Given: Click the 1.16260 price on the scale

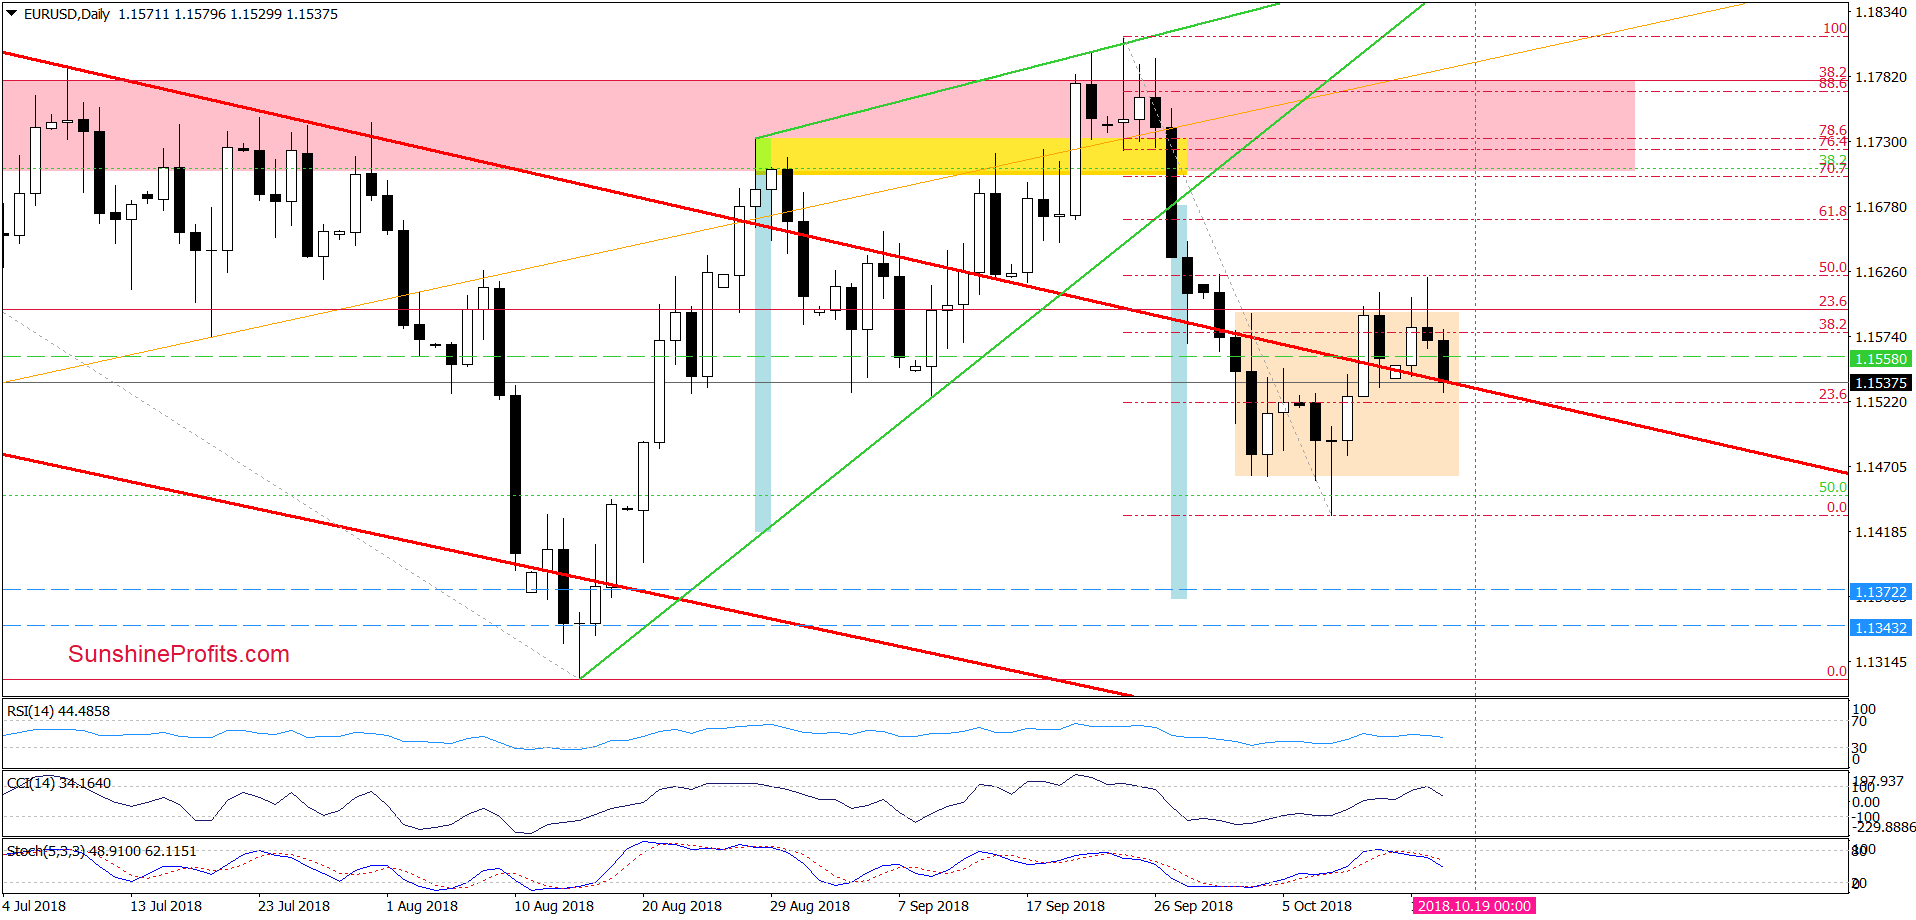Looking at the screenshot, I should [1881, 272].
